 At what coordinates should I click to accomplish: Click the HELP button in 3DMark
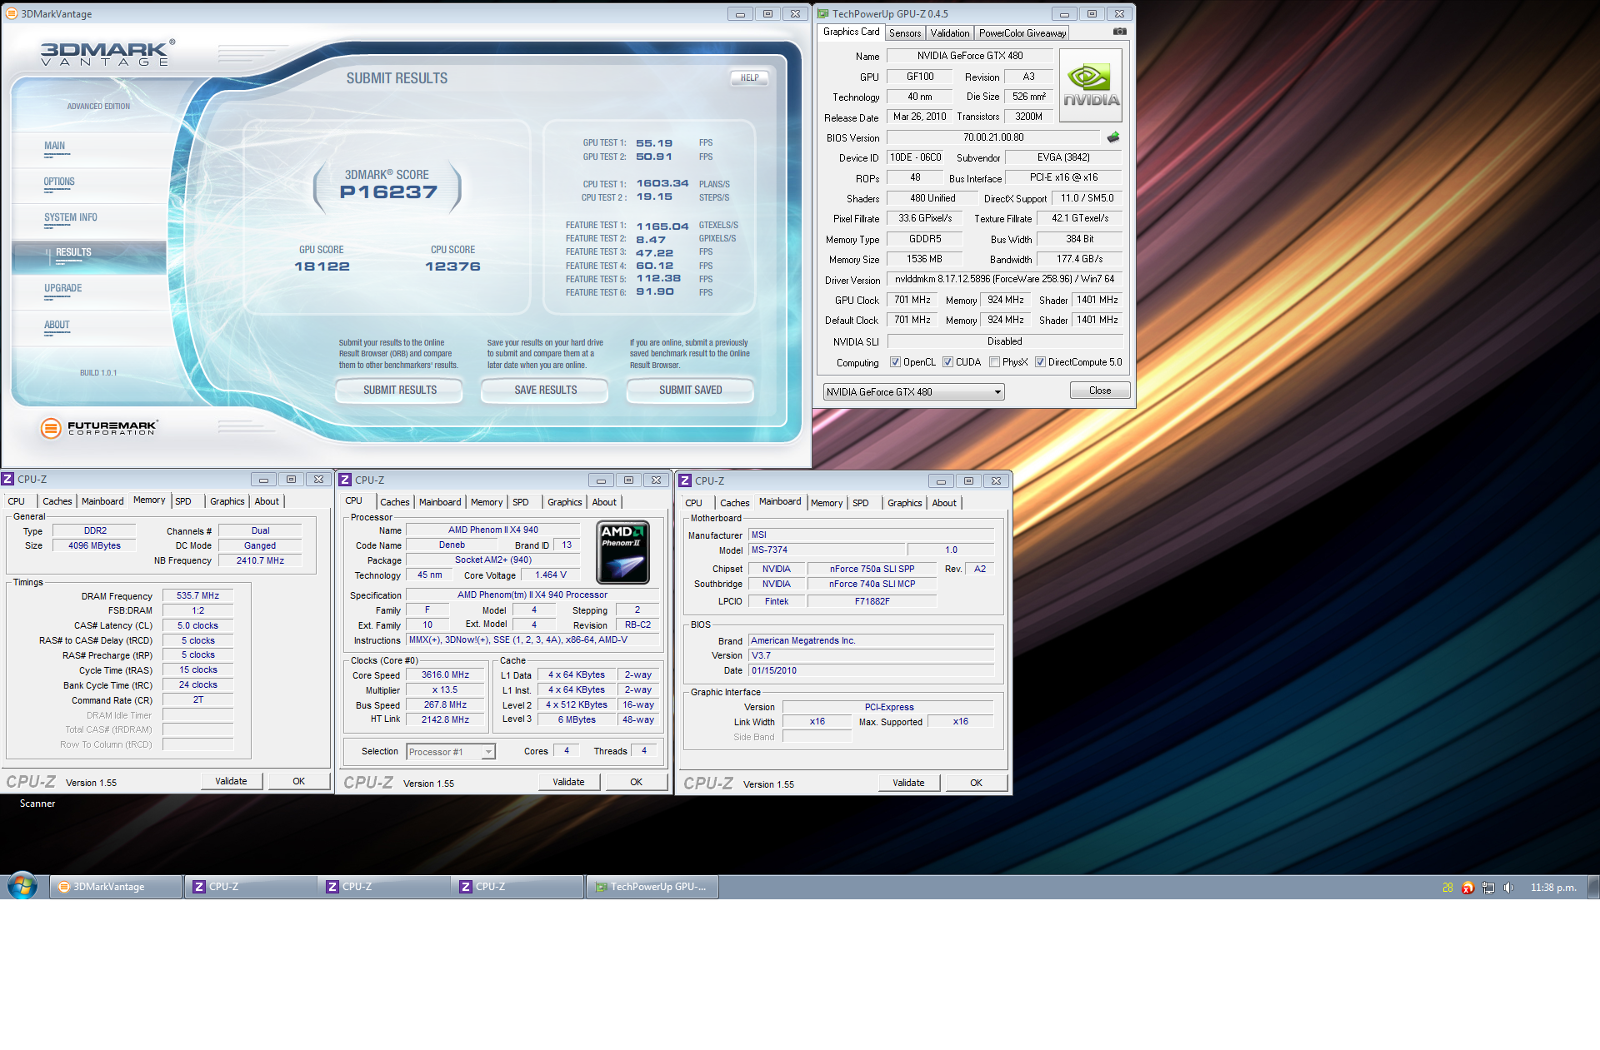tap(750, 77)
